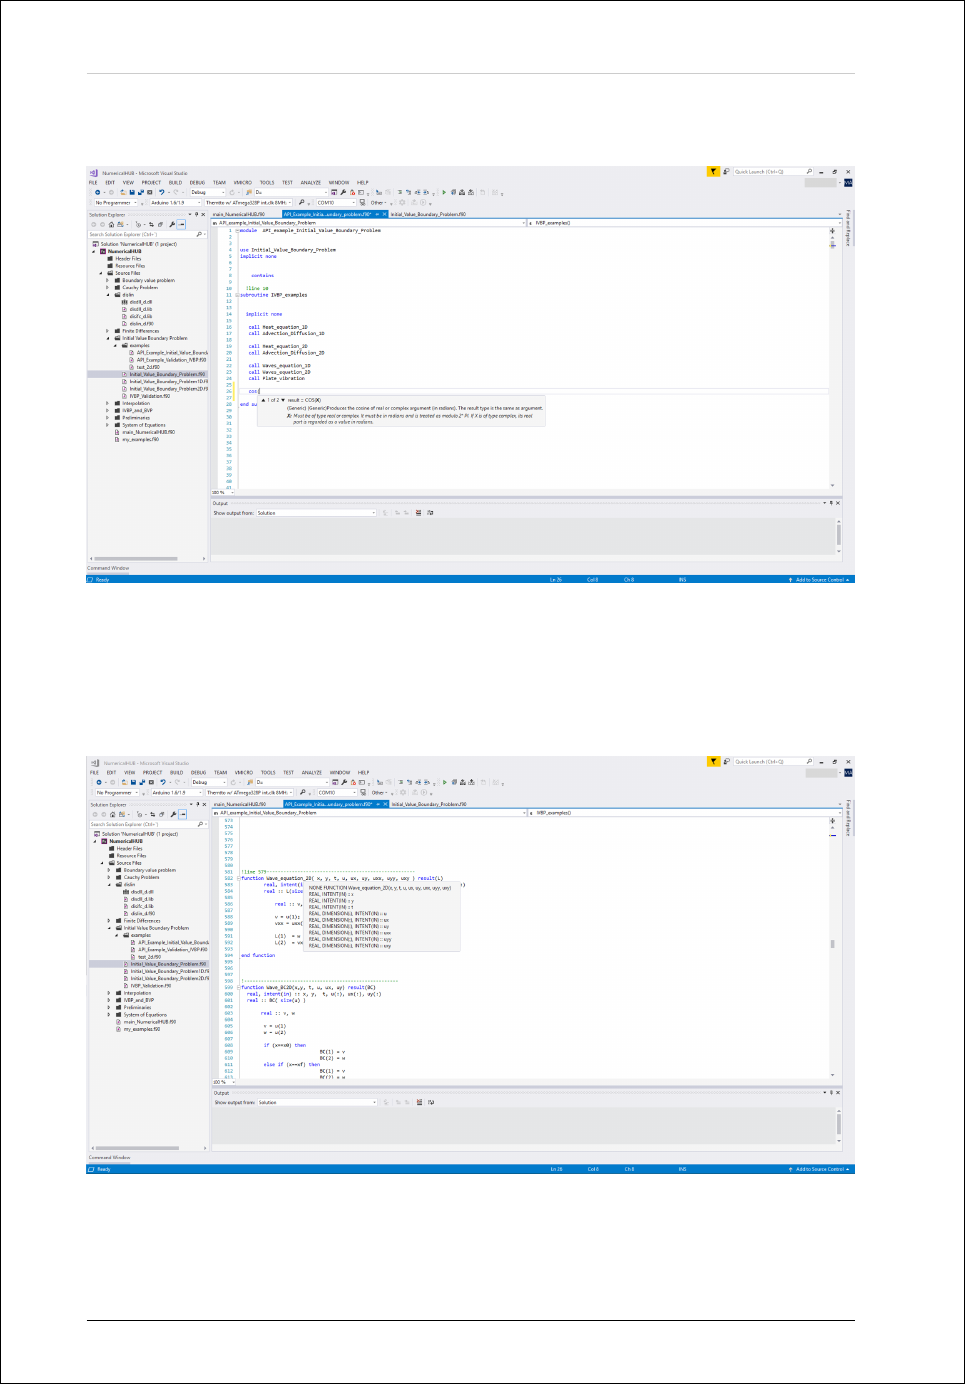Click Clear All output icon in lower Output panel

click(419, 1102)
